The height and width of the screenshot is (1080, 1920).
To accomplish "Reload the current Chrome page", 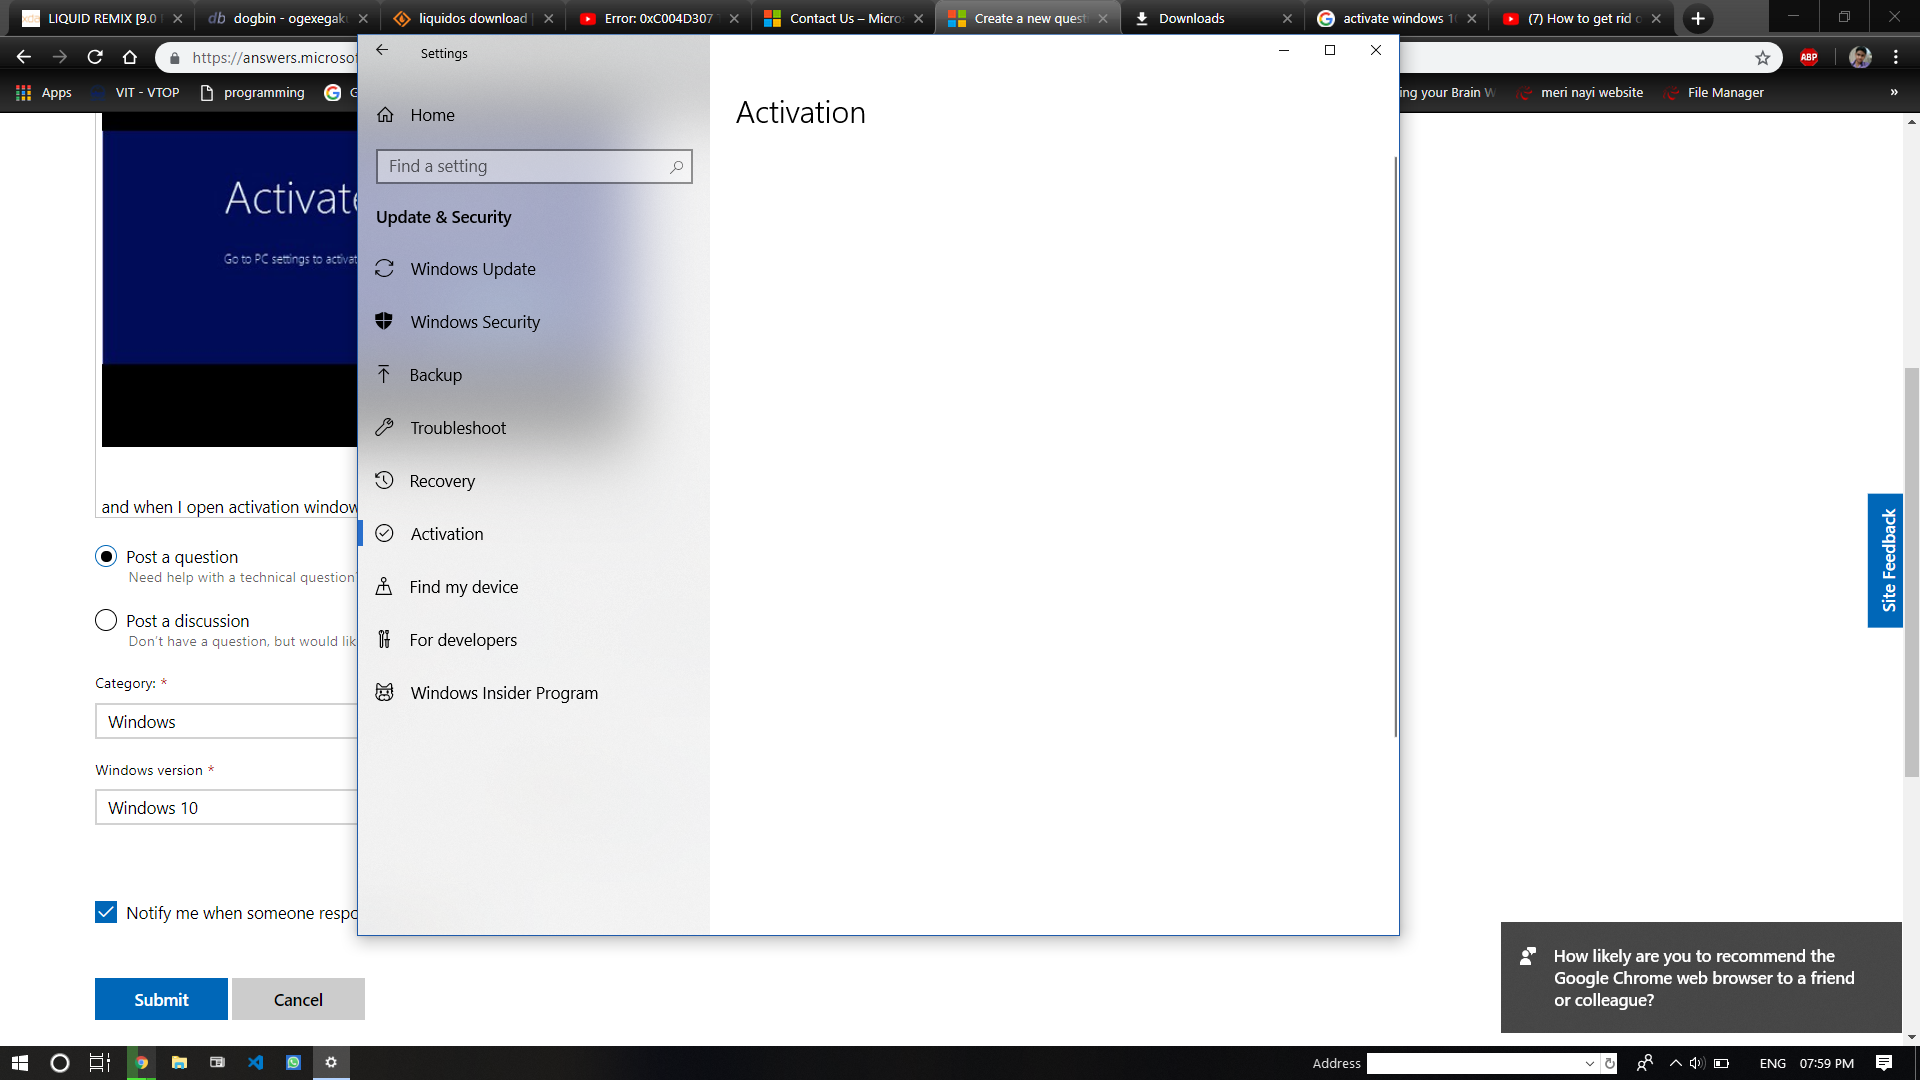I will [95, 57].
